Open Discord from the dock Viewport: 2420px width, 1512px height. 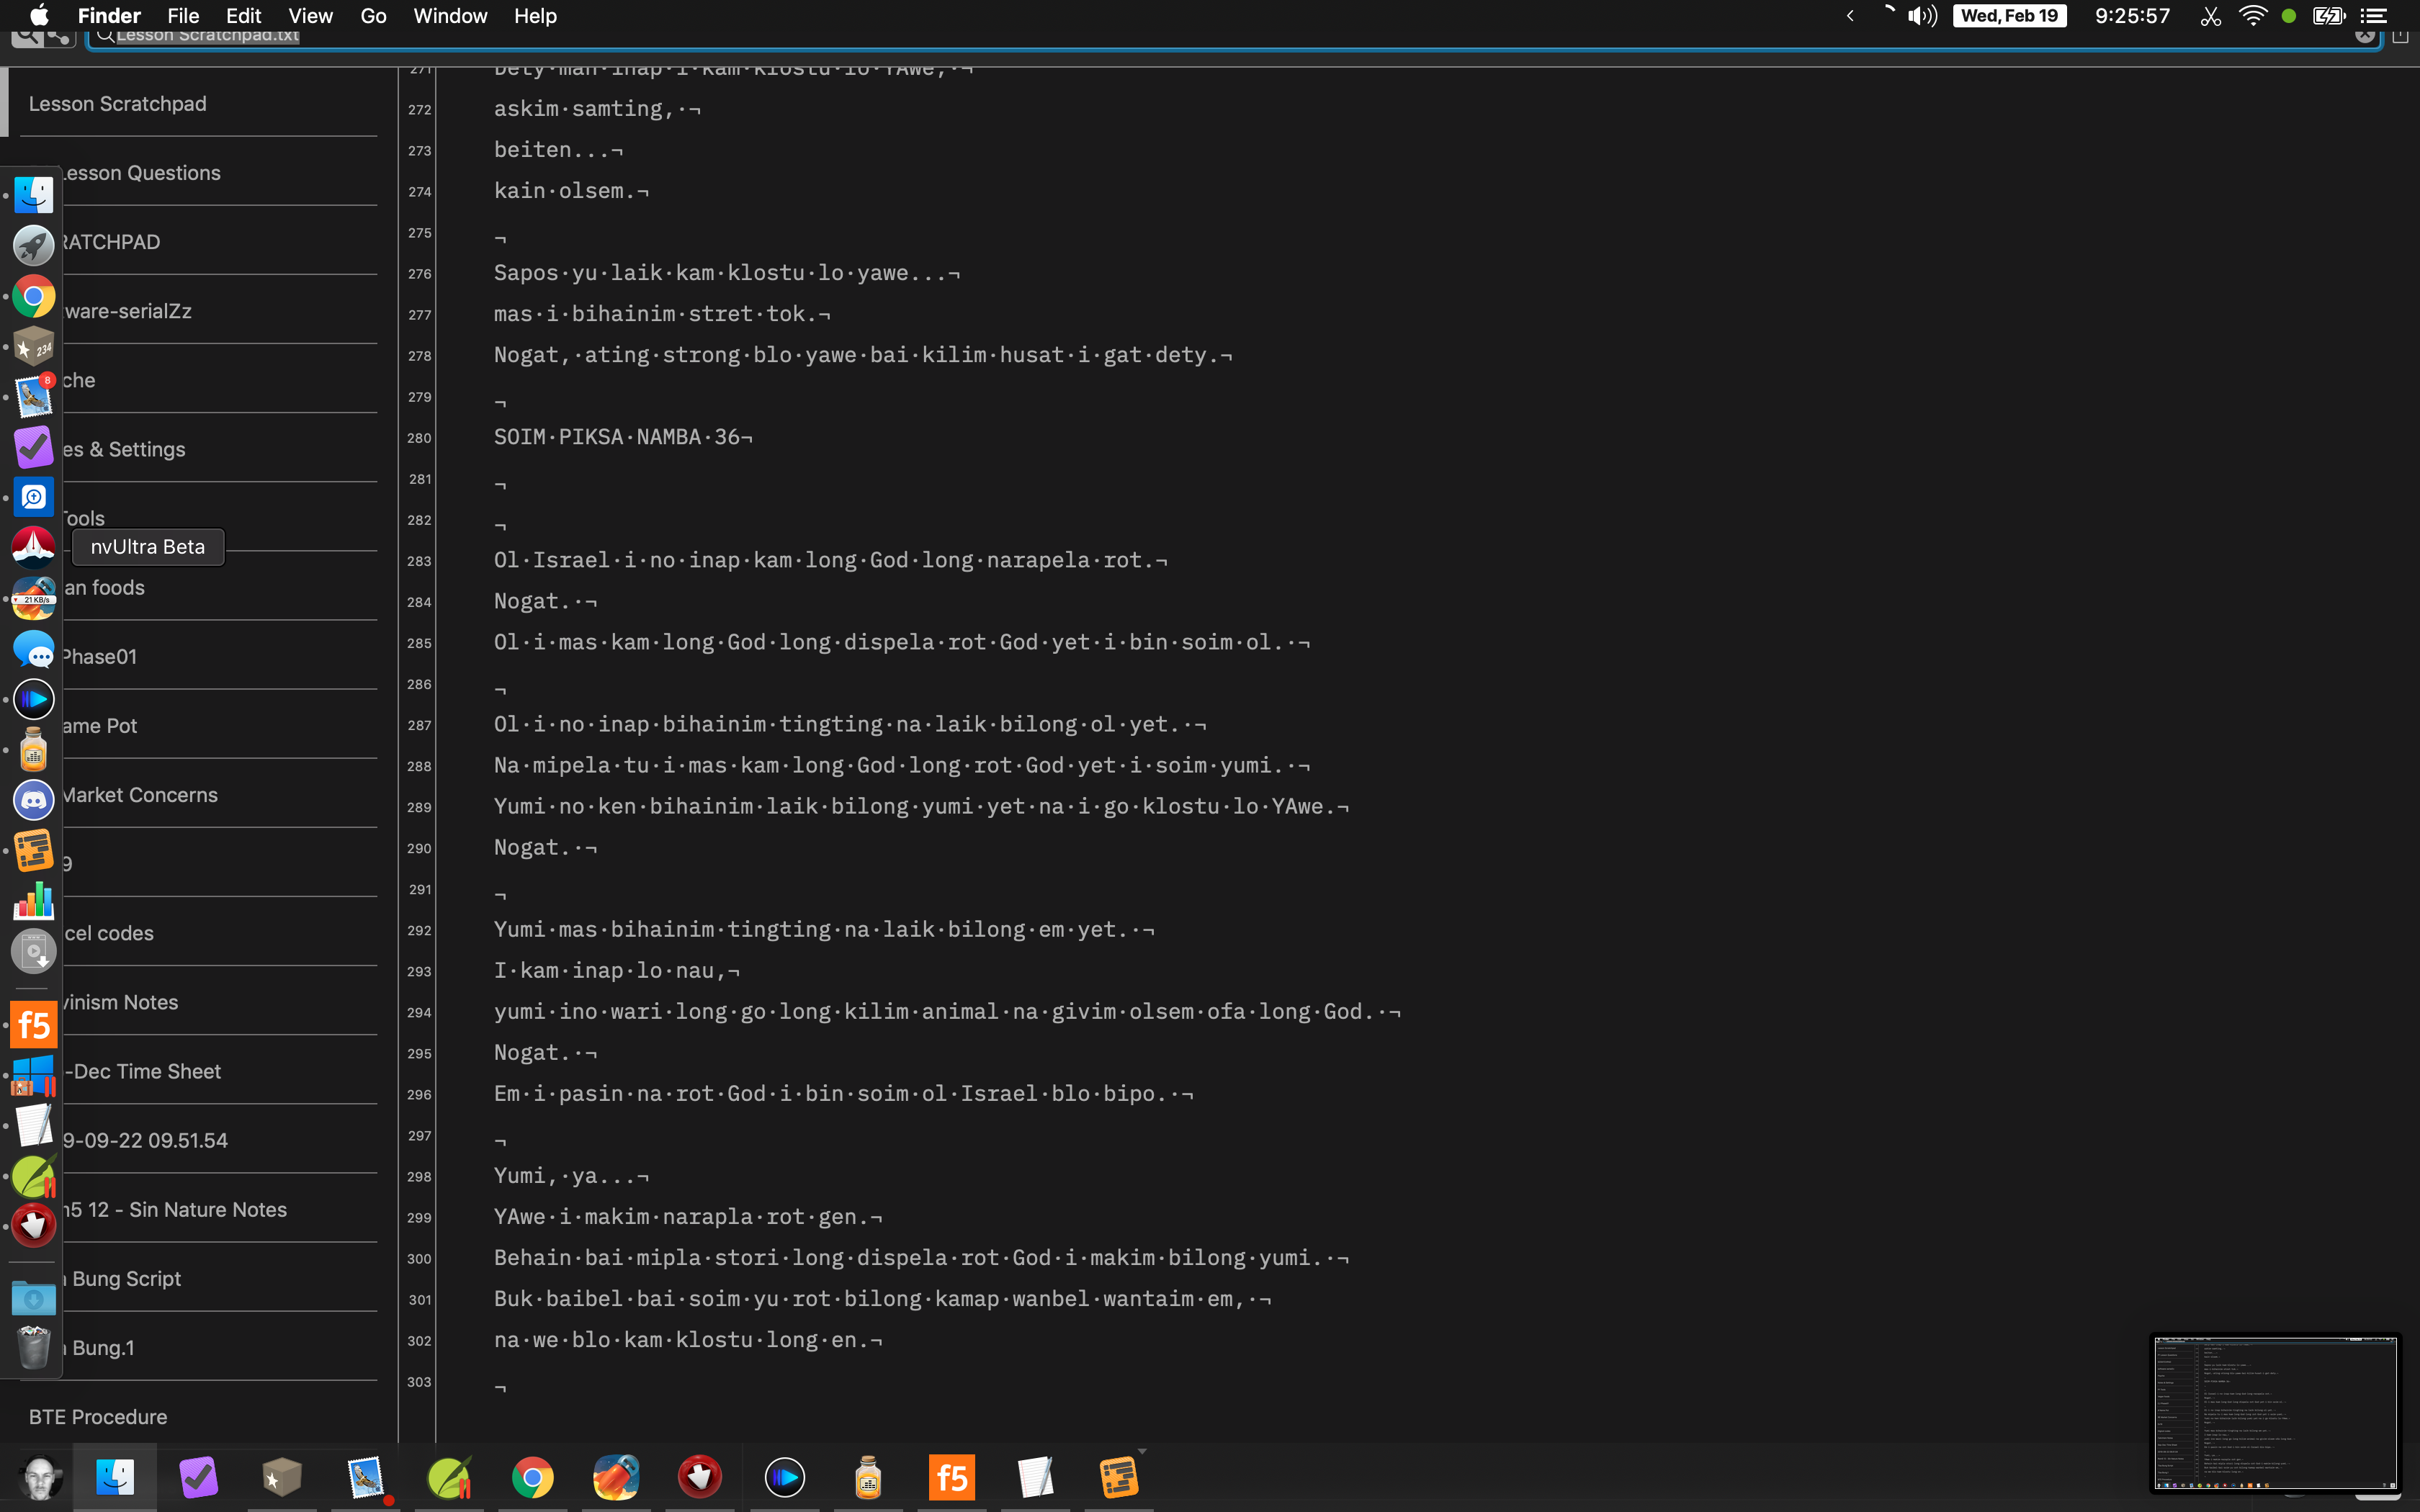pyautogui.click(x=33, y=800)
